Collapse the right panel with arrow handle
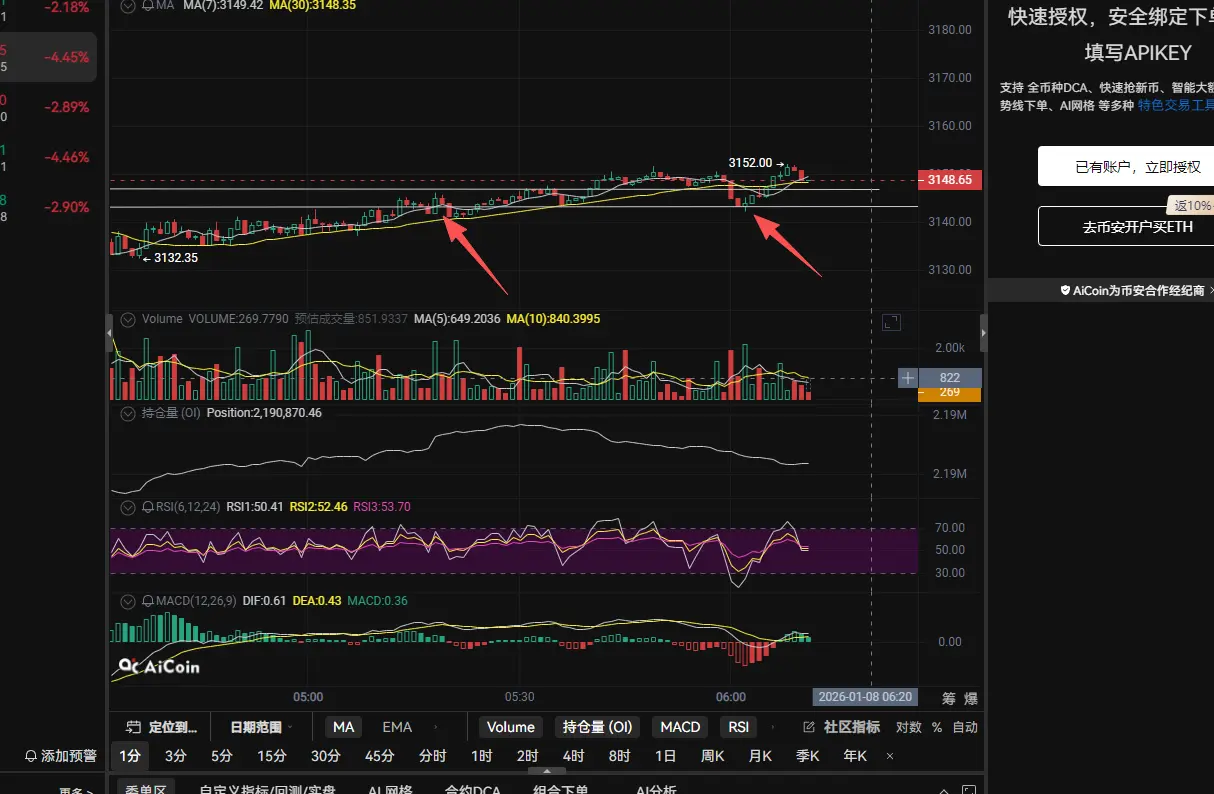The image size is (1214, 794). (x=983, y=333)
